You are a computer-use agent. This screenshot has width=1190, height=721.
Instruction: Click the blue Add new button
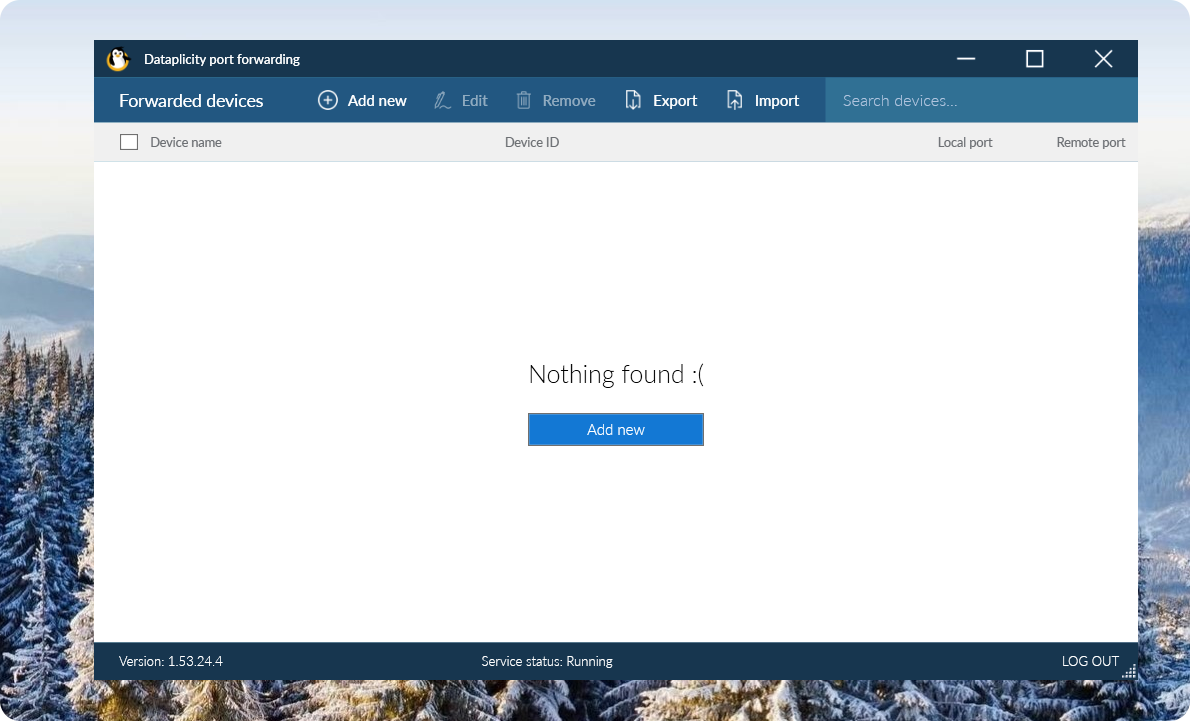615,430
